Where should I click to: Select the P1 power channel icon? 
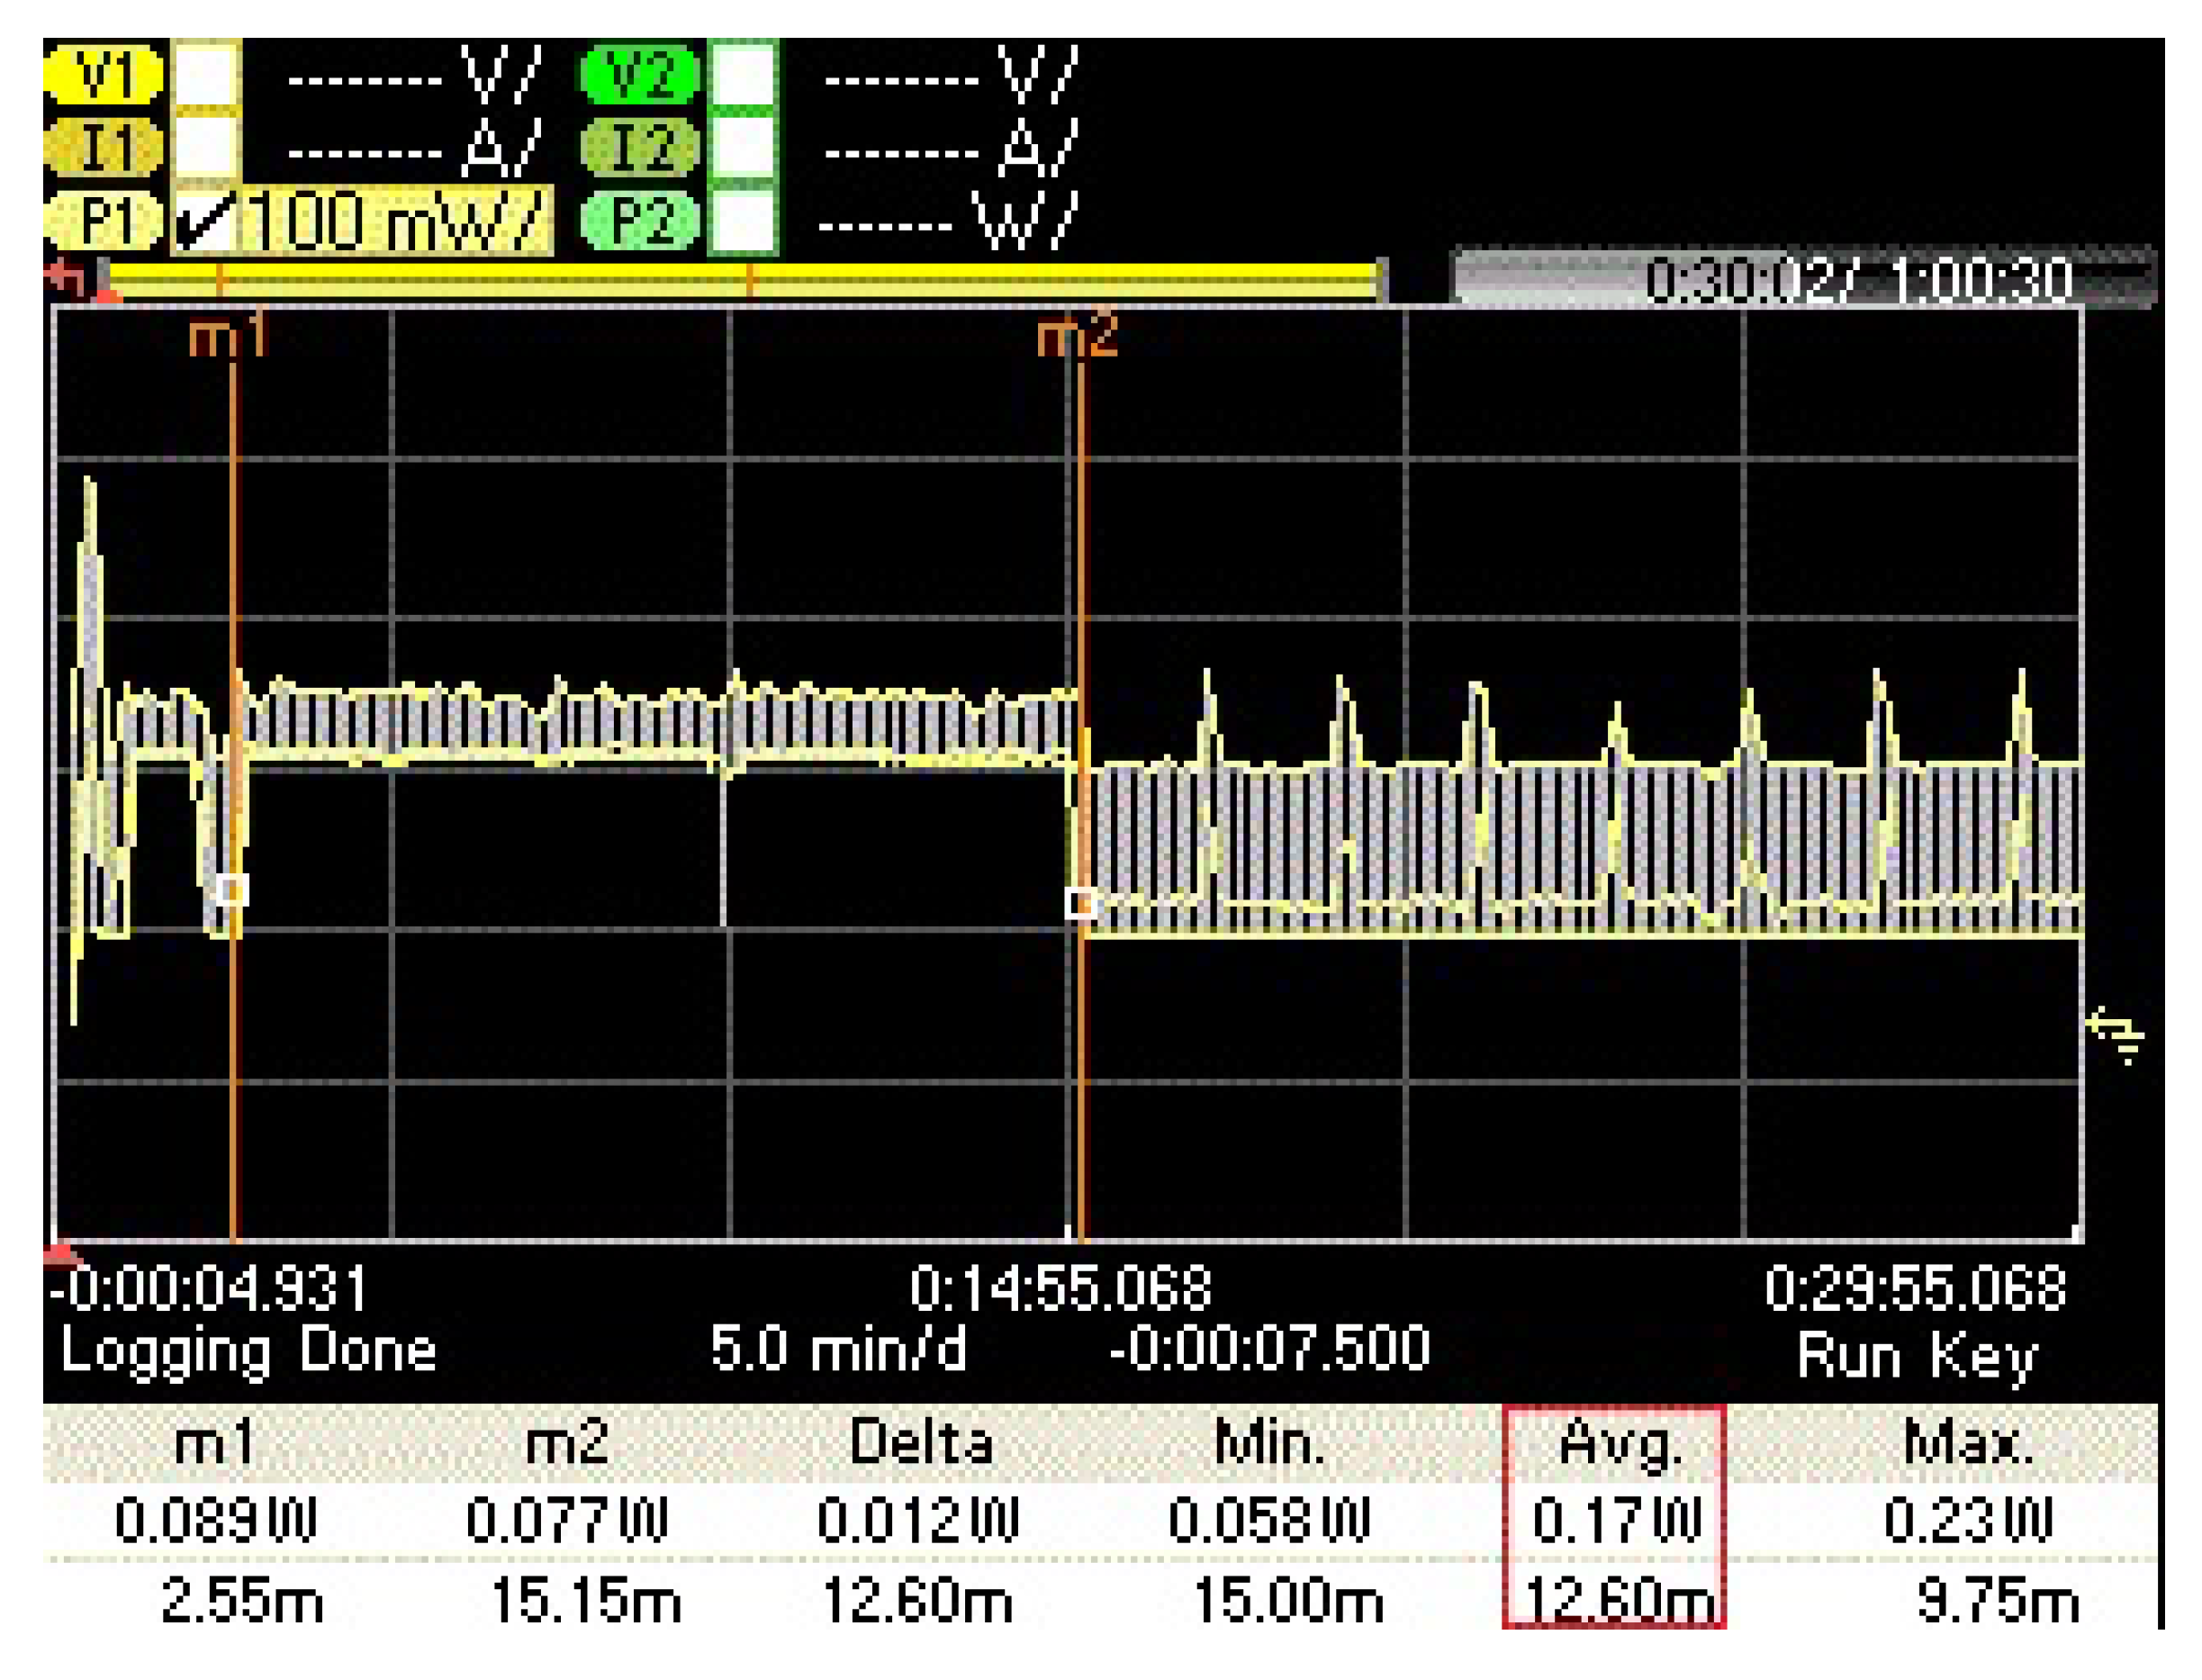click(x=105, y=222)
